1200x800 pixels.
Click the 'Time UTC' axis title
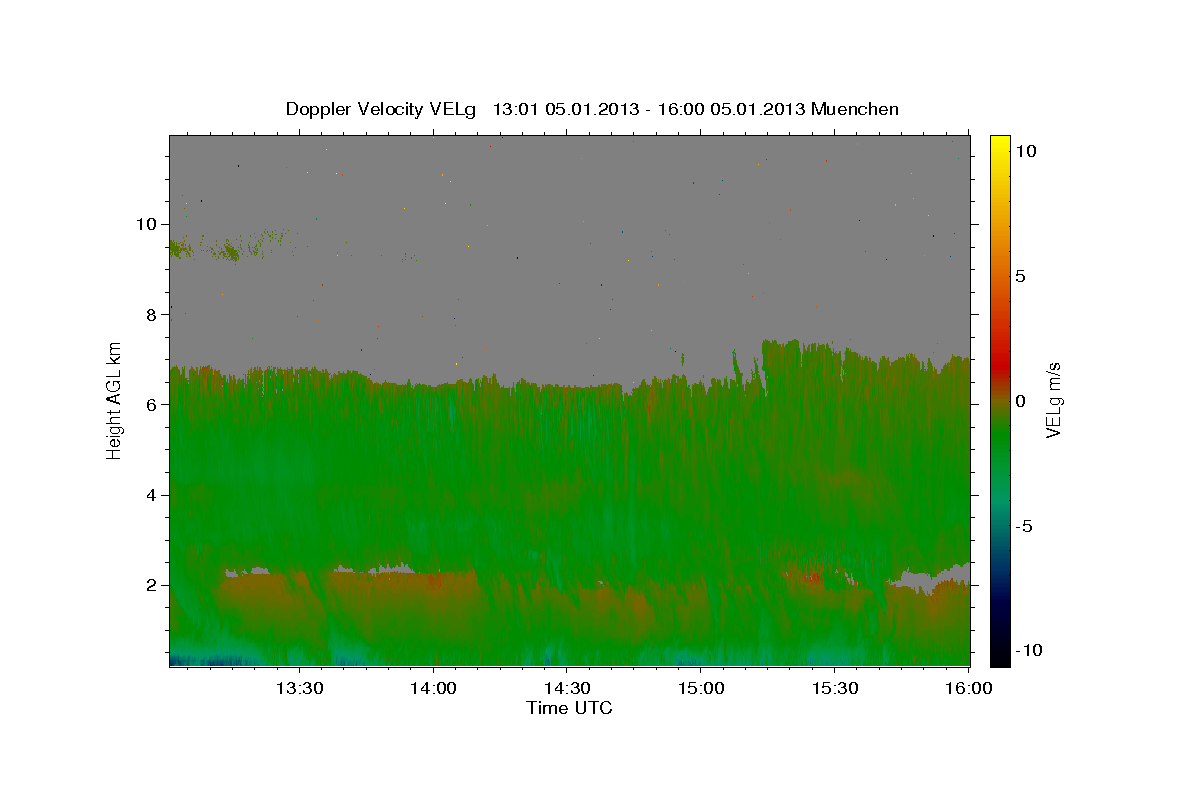[x=569, y=708]
